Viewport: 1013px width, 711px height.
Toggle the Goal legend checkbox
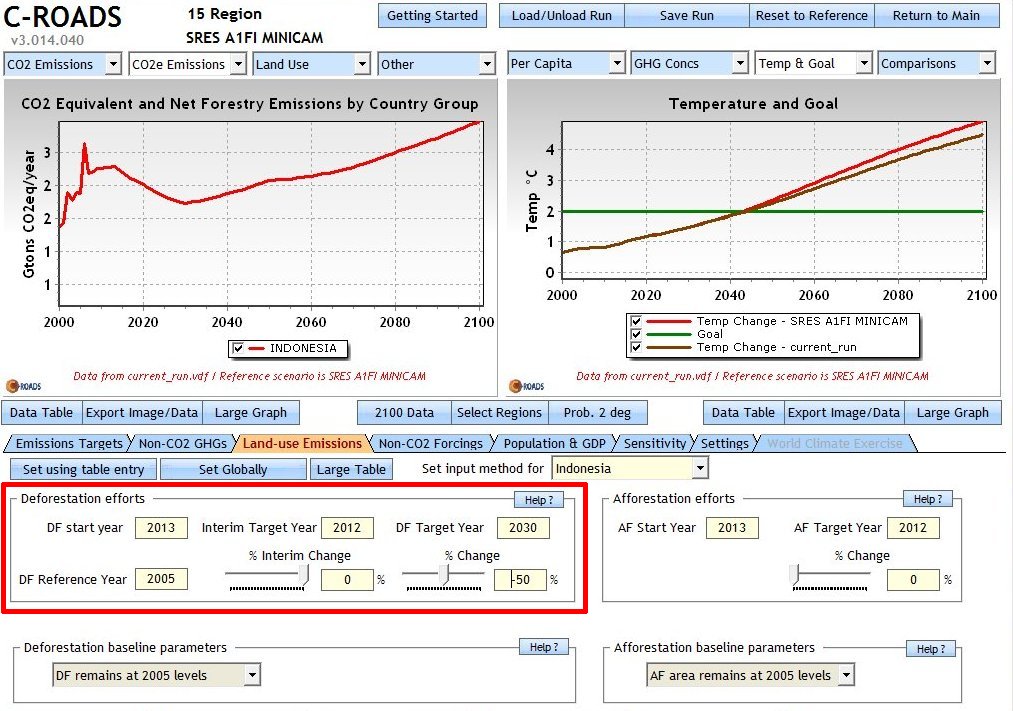coord(636,334)
